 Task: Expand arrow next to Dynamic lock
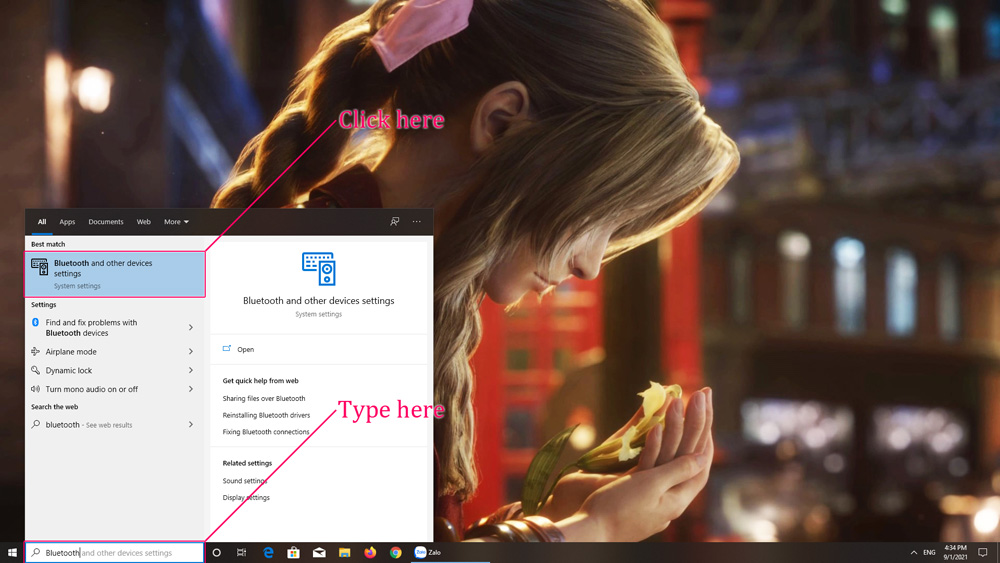[x=191, y=370]
